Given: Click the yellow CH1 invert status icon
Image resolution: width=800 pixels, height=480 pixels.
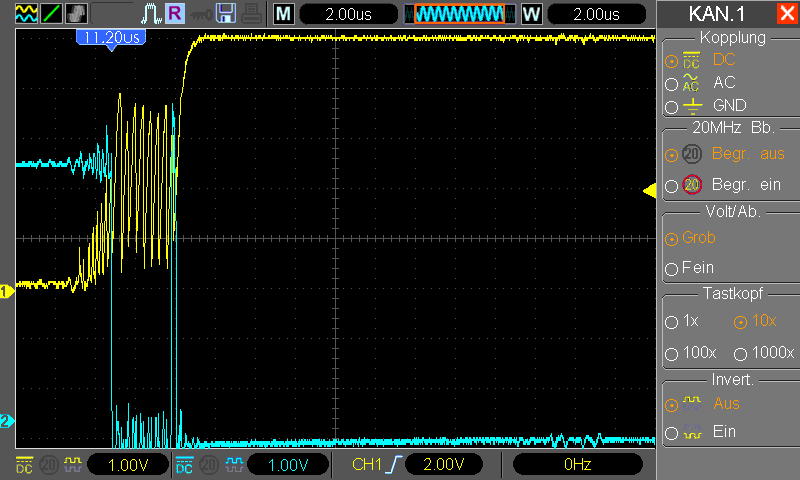Looking at the screenshot, I should pyautogui.click(x=73, y=464).
